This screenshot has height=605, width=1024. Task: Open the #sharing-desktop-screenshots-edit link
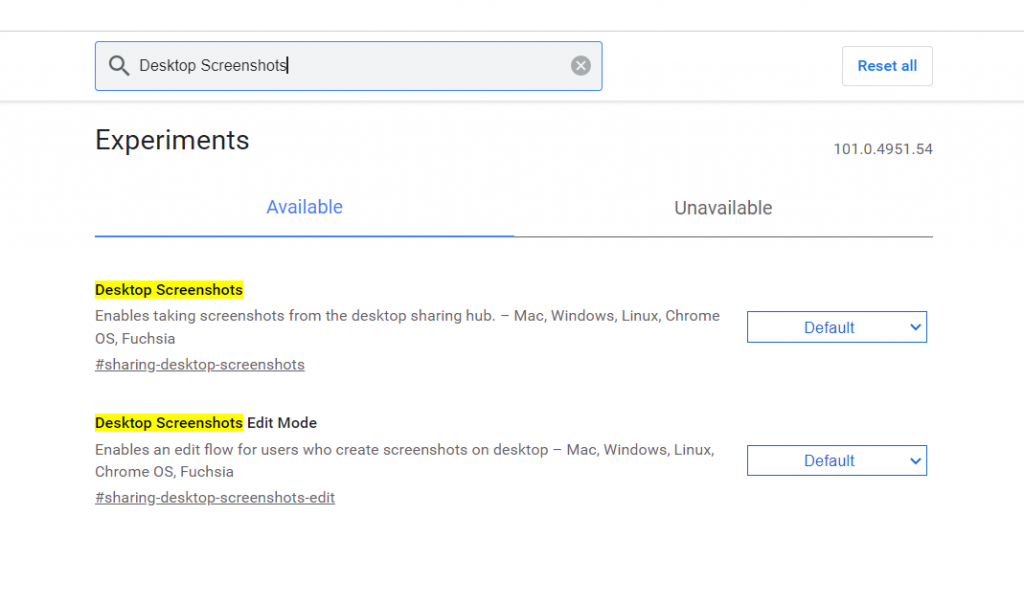tap(214, 497)
